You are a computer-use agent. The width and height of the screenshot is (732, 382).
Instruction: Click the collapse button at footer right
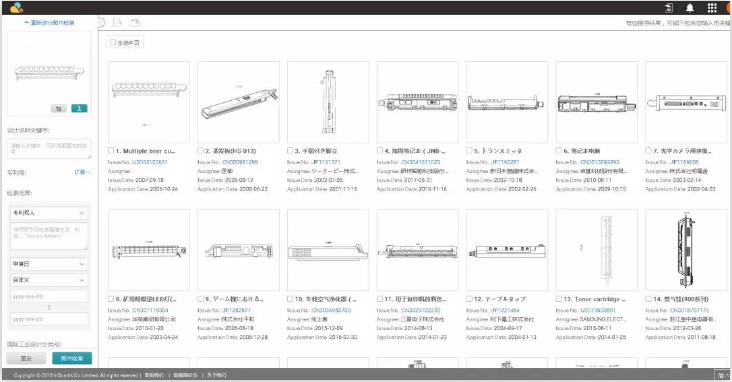[723, 375]
